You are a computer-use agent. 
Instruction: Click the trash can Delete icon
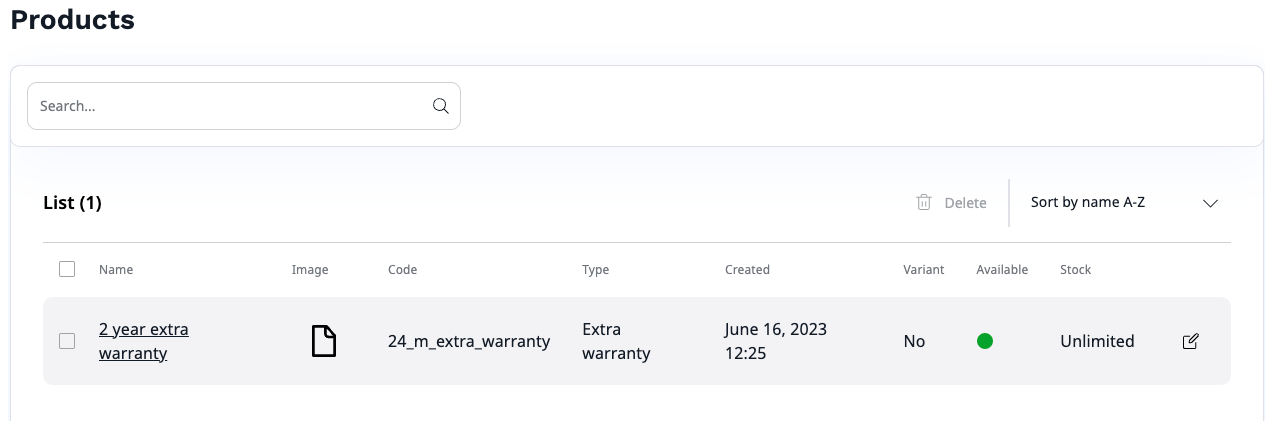click(x=924, y=203)
